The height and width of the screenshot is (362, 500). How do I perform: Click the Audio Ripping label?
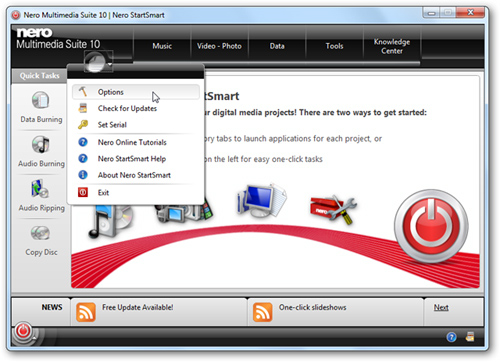(41, 208)
